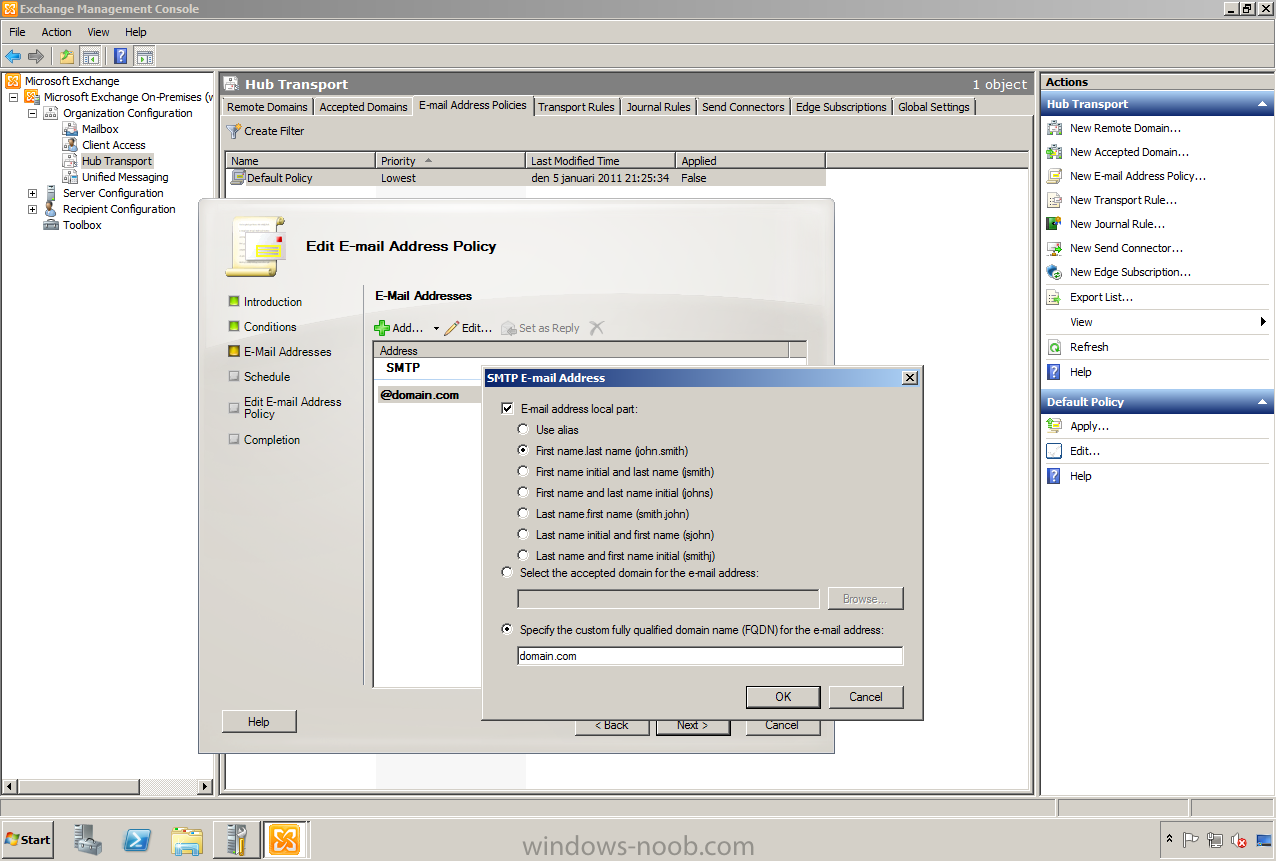Click Exchange Management Console taskbar icon
The height and width of the screenshot is (861, 1276).
[x=285, y=840]
